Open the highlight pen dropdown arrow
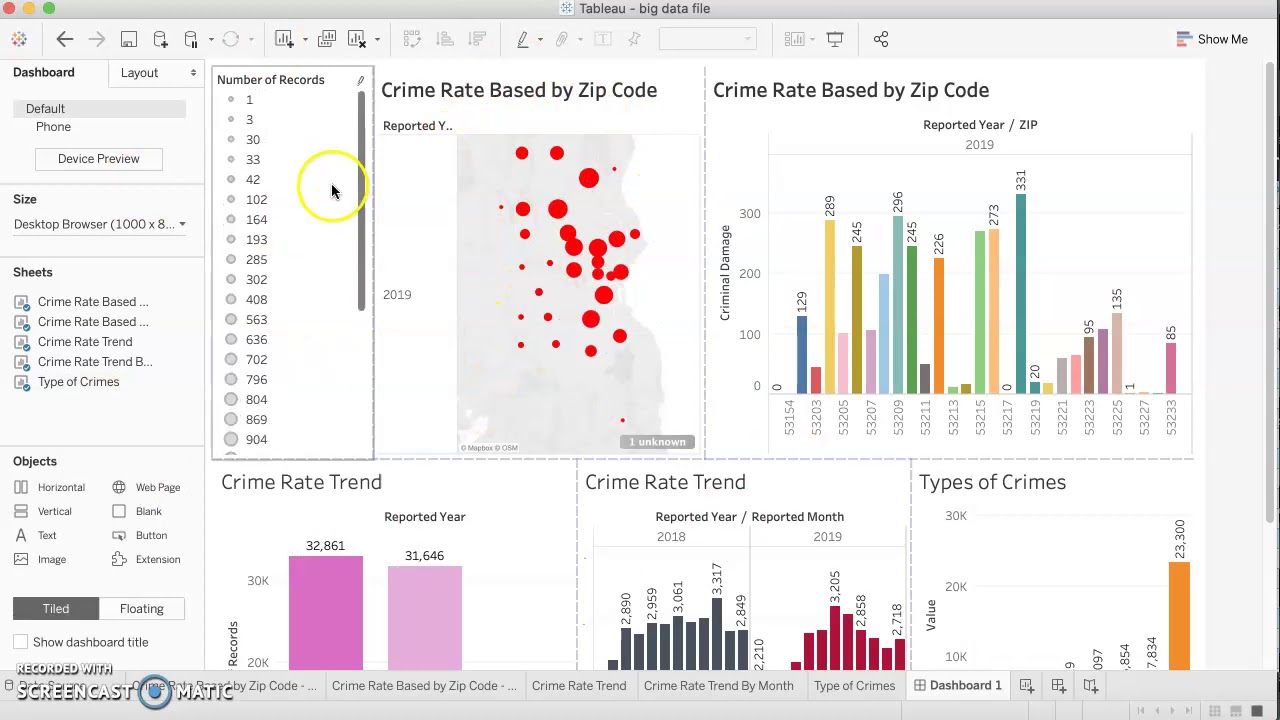 tap(540, 40)
